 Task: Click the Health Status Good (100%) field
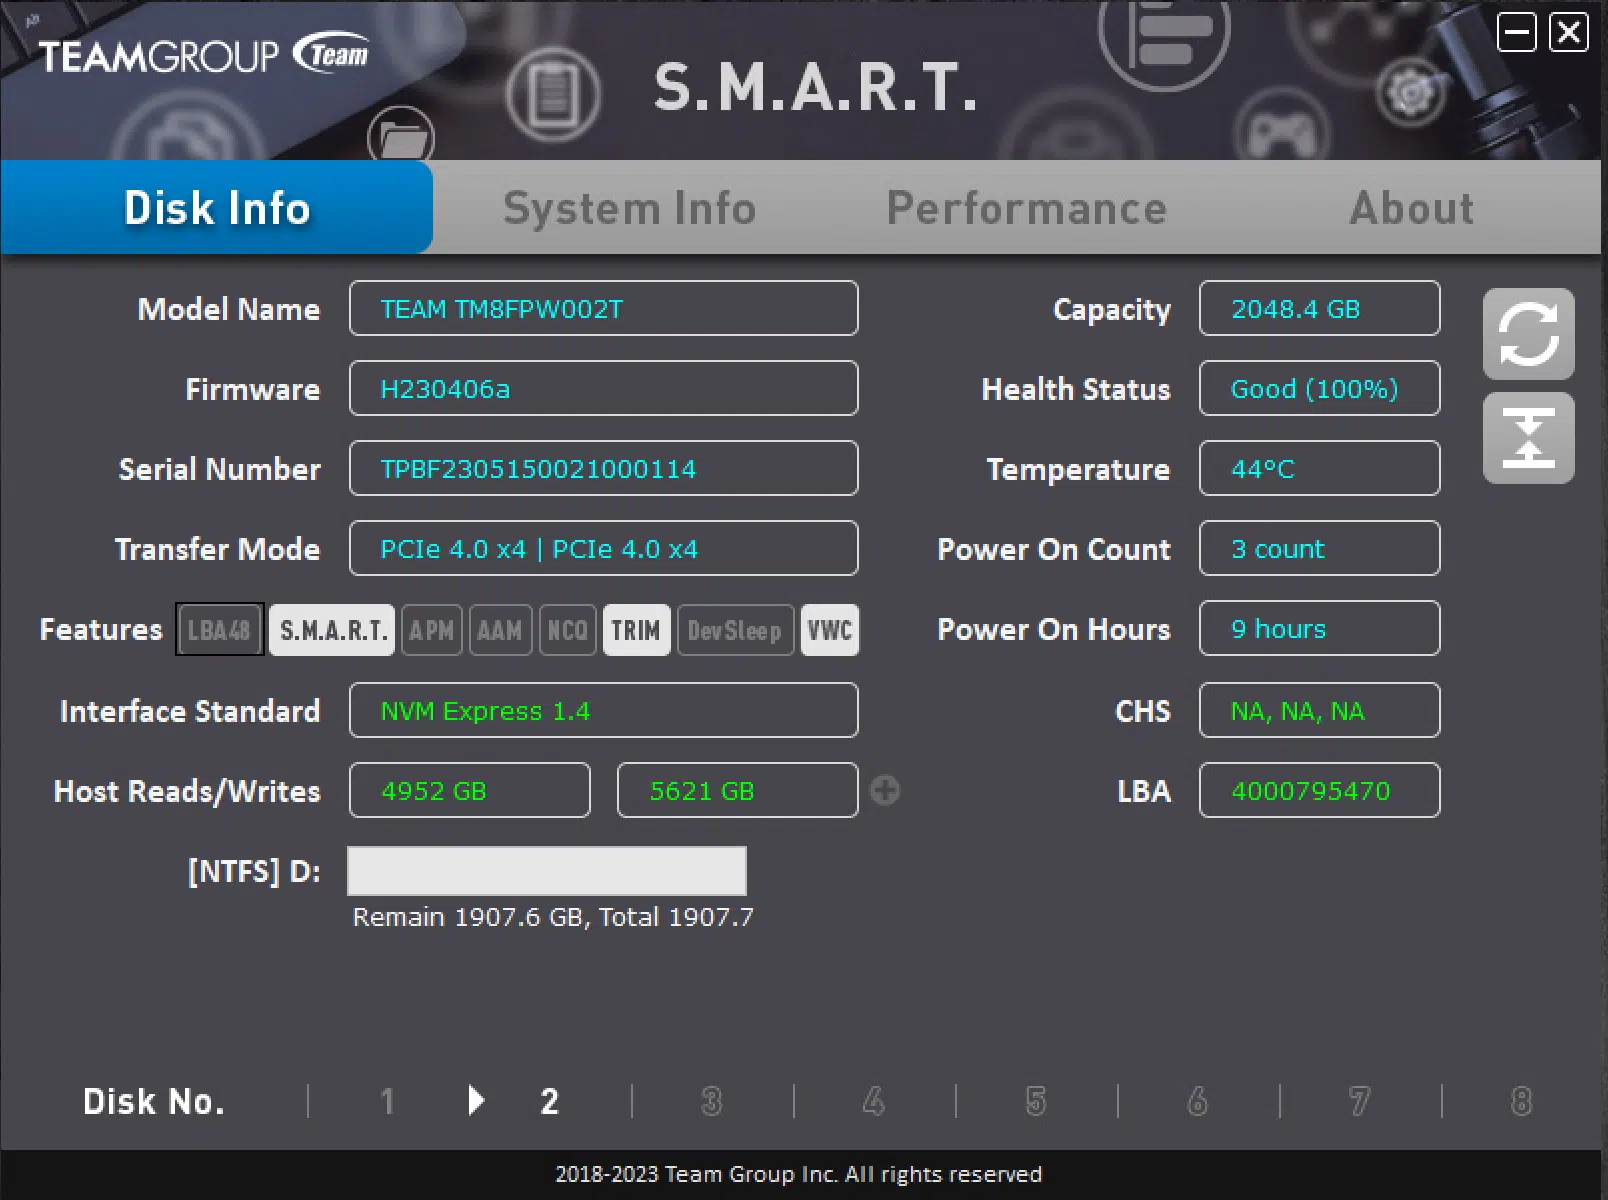click(1319, 388)
